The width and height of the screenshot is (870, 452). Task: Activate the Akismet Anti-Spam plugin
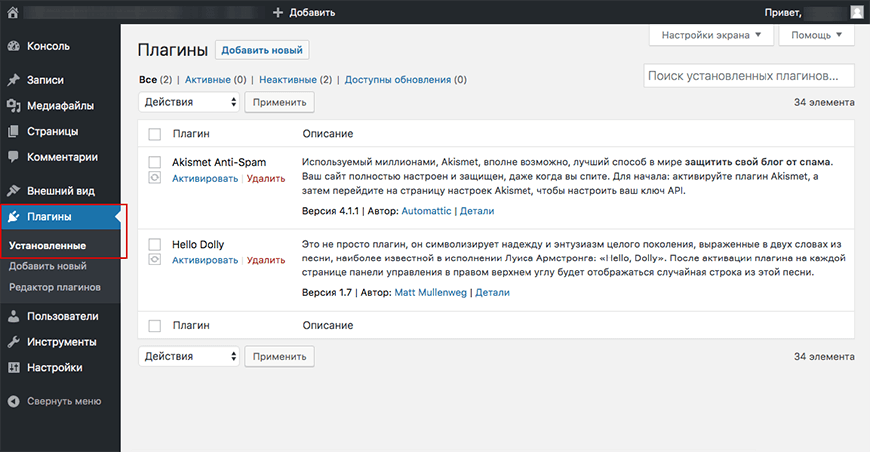coord(205,179)
